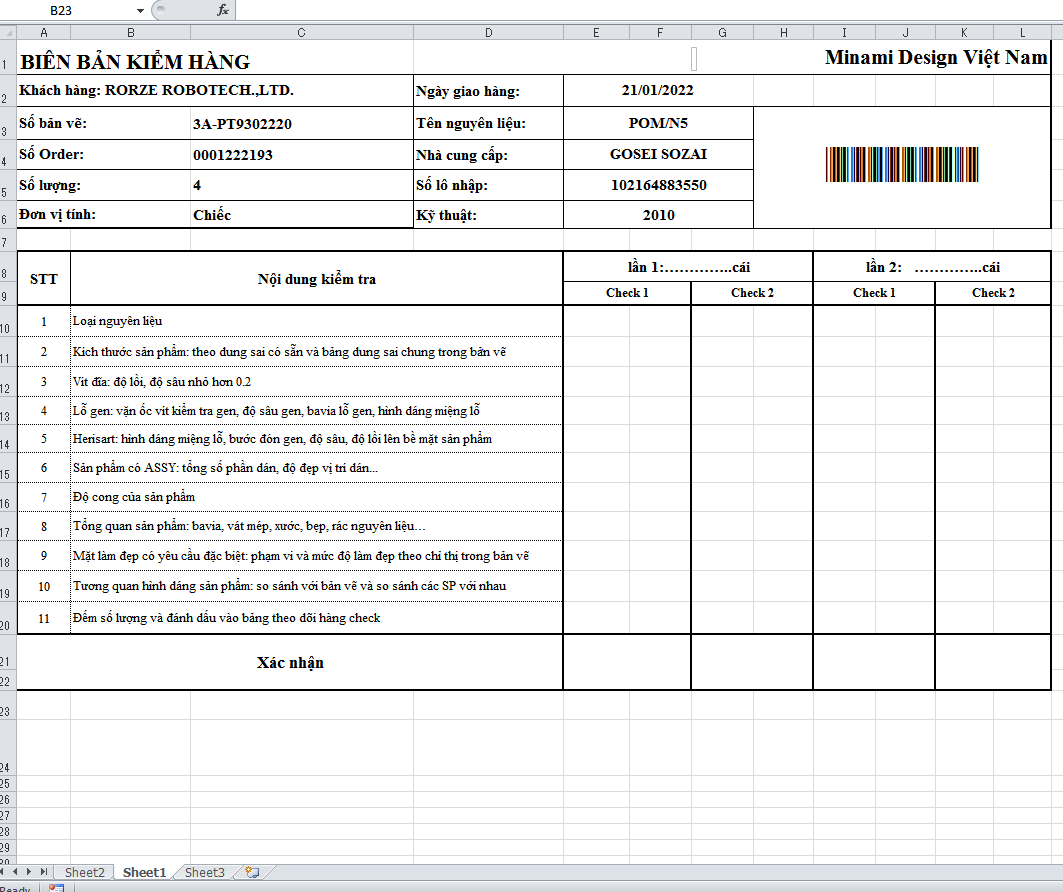This screenshot has width=1063, height=892.
Task: Click the supplier cell 'GOSEI SOZAI'
Action: coord(658,154)
